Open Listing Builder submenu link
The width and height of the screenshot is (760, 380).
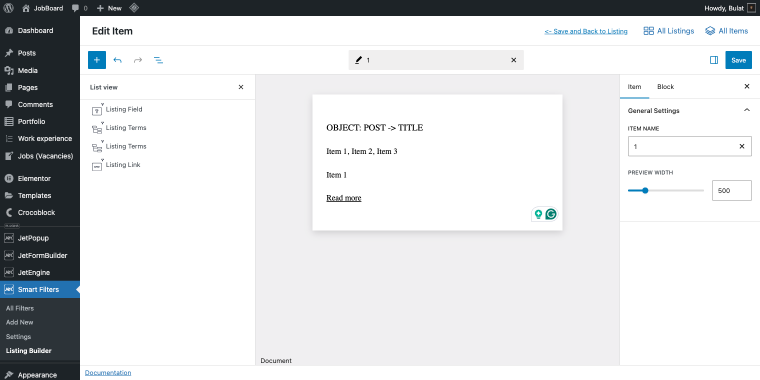click(29, 350)
